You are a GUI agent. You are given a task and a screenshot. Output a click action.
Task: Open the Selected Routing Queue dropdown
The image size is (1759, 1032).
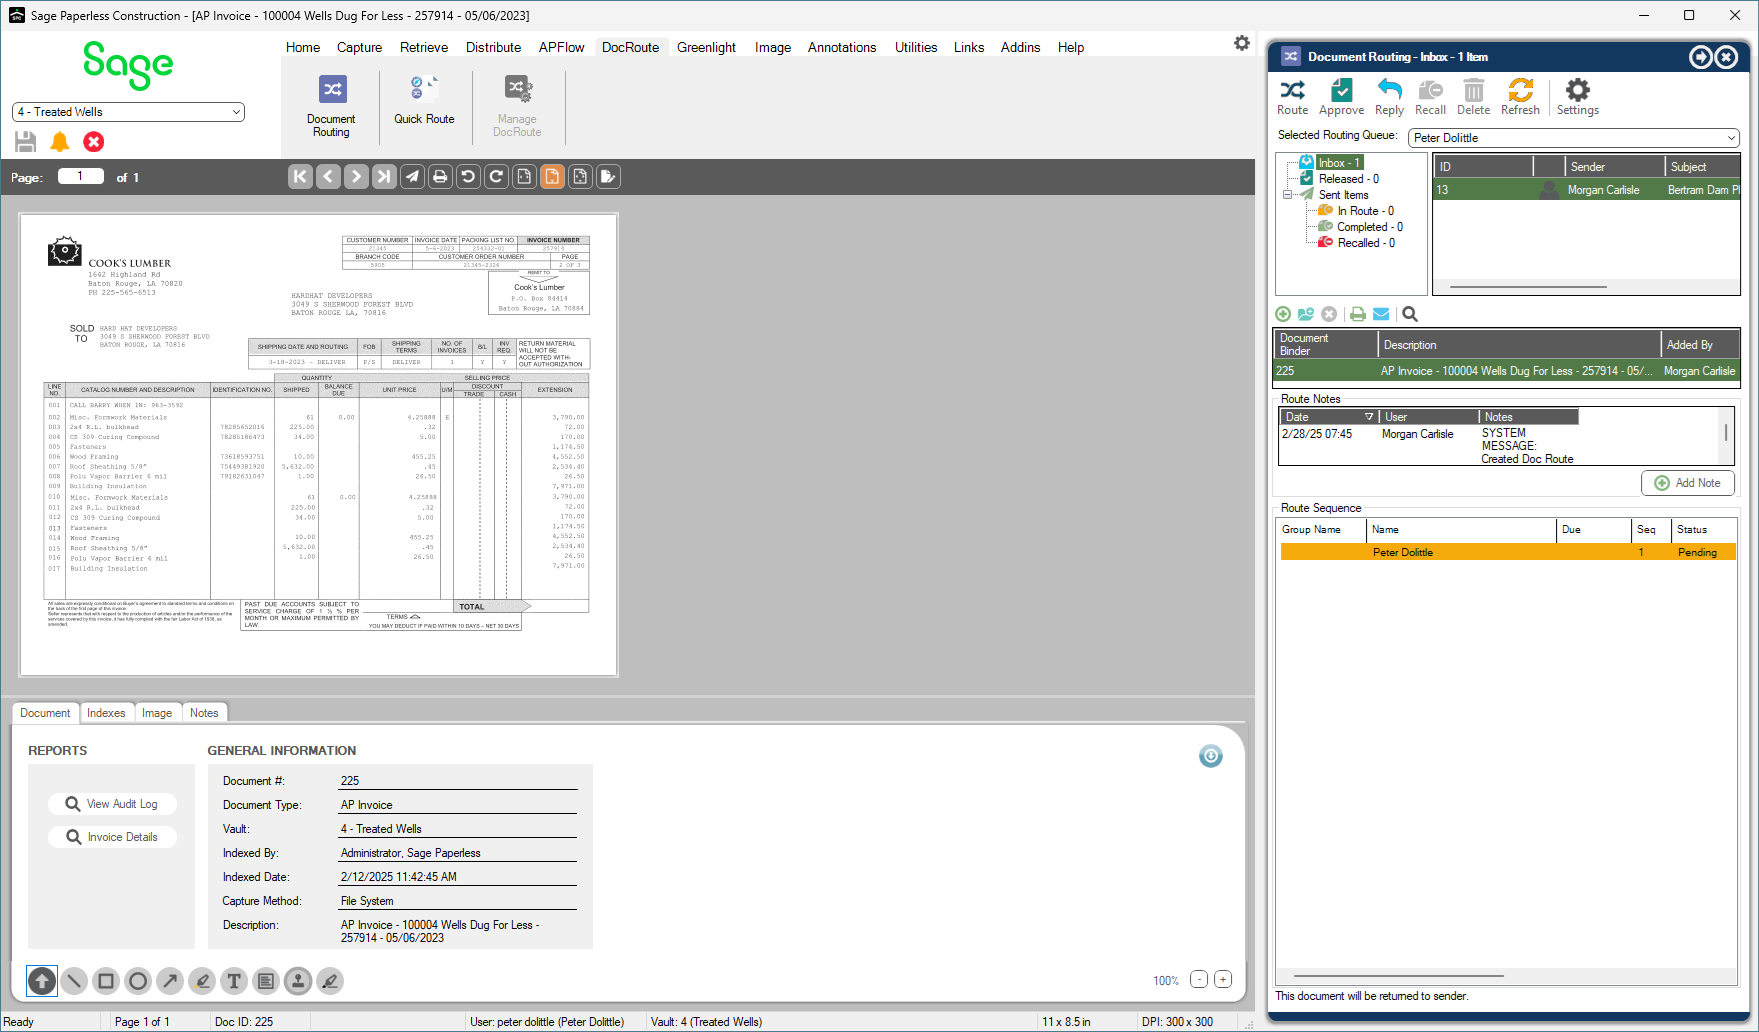point(1574,138)
